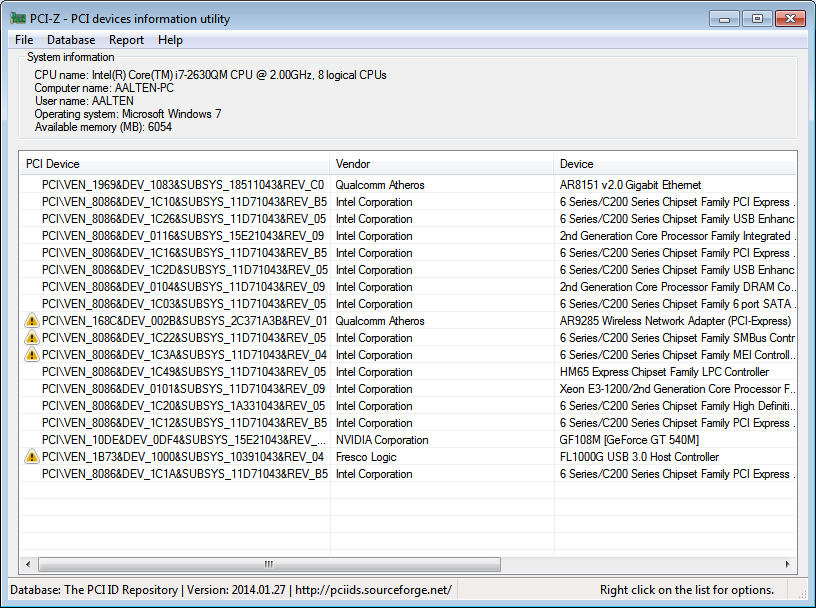The height and width of the screenshot is (608, 816).
Task: Click warning icon on FL1000G USB 3.0 row
Action: click(x=32, y=457)
